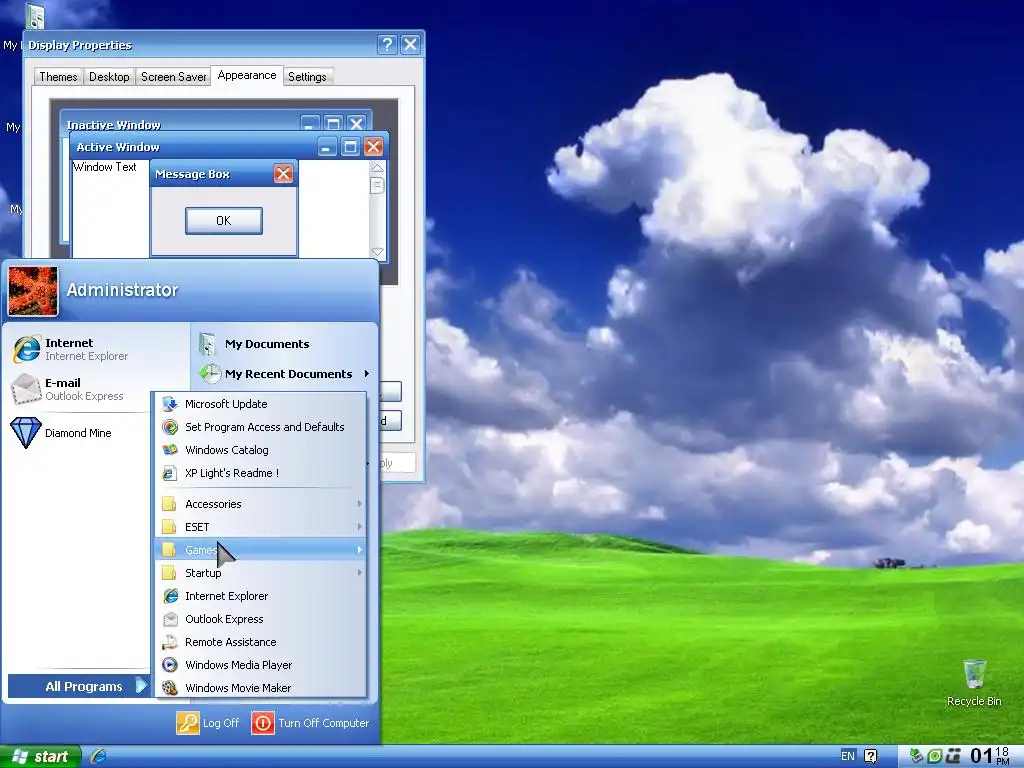Click the red Turn Off Computer icon
This screenshot has height=768, width=1024.
point(263,723)
